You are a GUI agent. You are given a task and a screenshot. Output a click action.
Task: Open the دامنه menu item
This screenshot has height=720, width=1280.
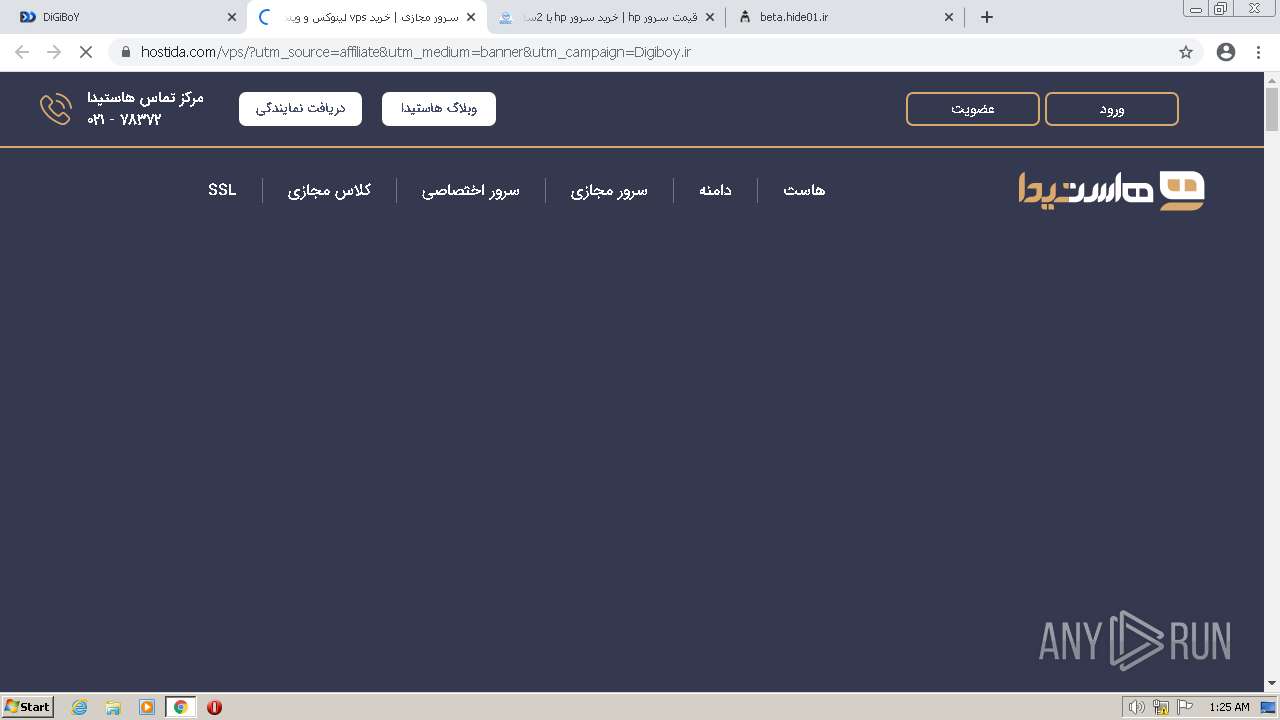(715, 190)
